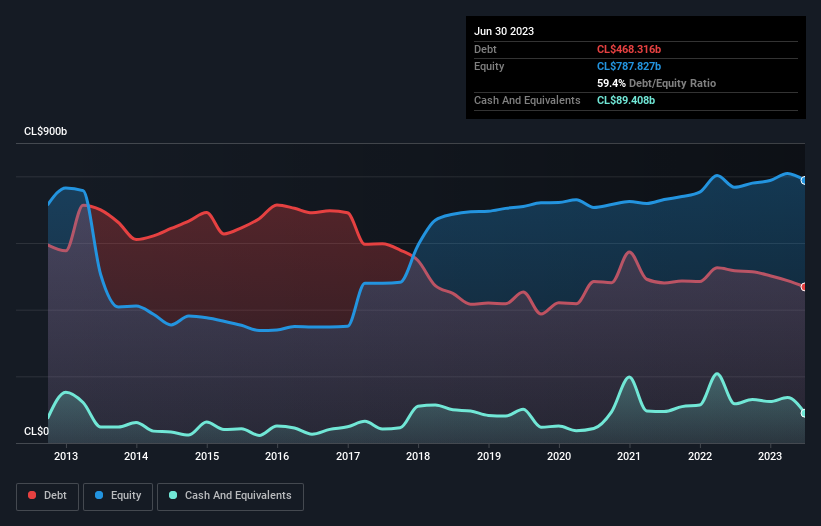821x526 pixels.
Task: Select the Equity endpoint marker on blue line
Action: pos(804,181)
